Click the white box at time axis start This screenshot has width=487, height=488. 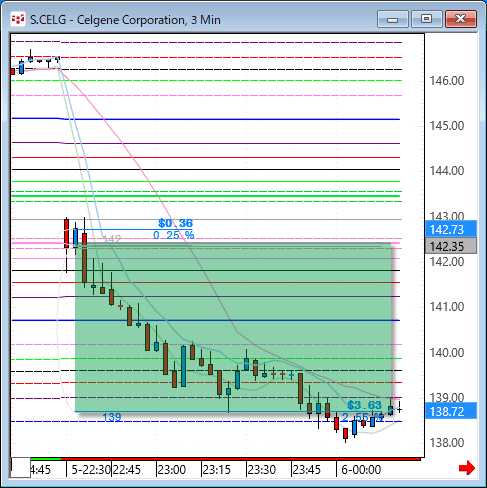pyautogui.click(x=21, y=467)
